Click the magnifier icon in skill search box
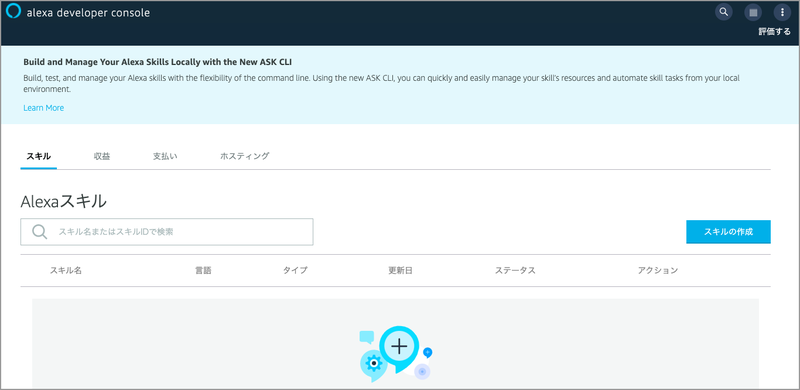Viewport: 800px width, 390px height. (x=40, y=232)
